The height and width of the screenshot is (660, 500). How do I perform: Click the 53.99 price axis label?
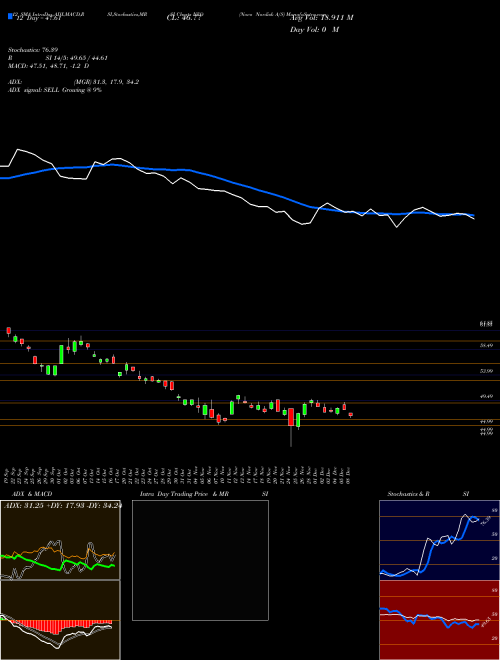pos(486,371)
